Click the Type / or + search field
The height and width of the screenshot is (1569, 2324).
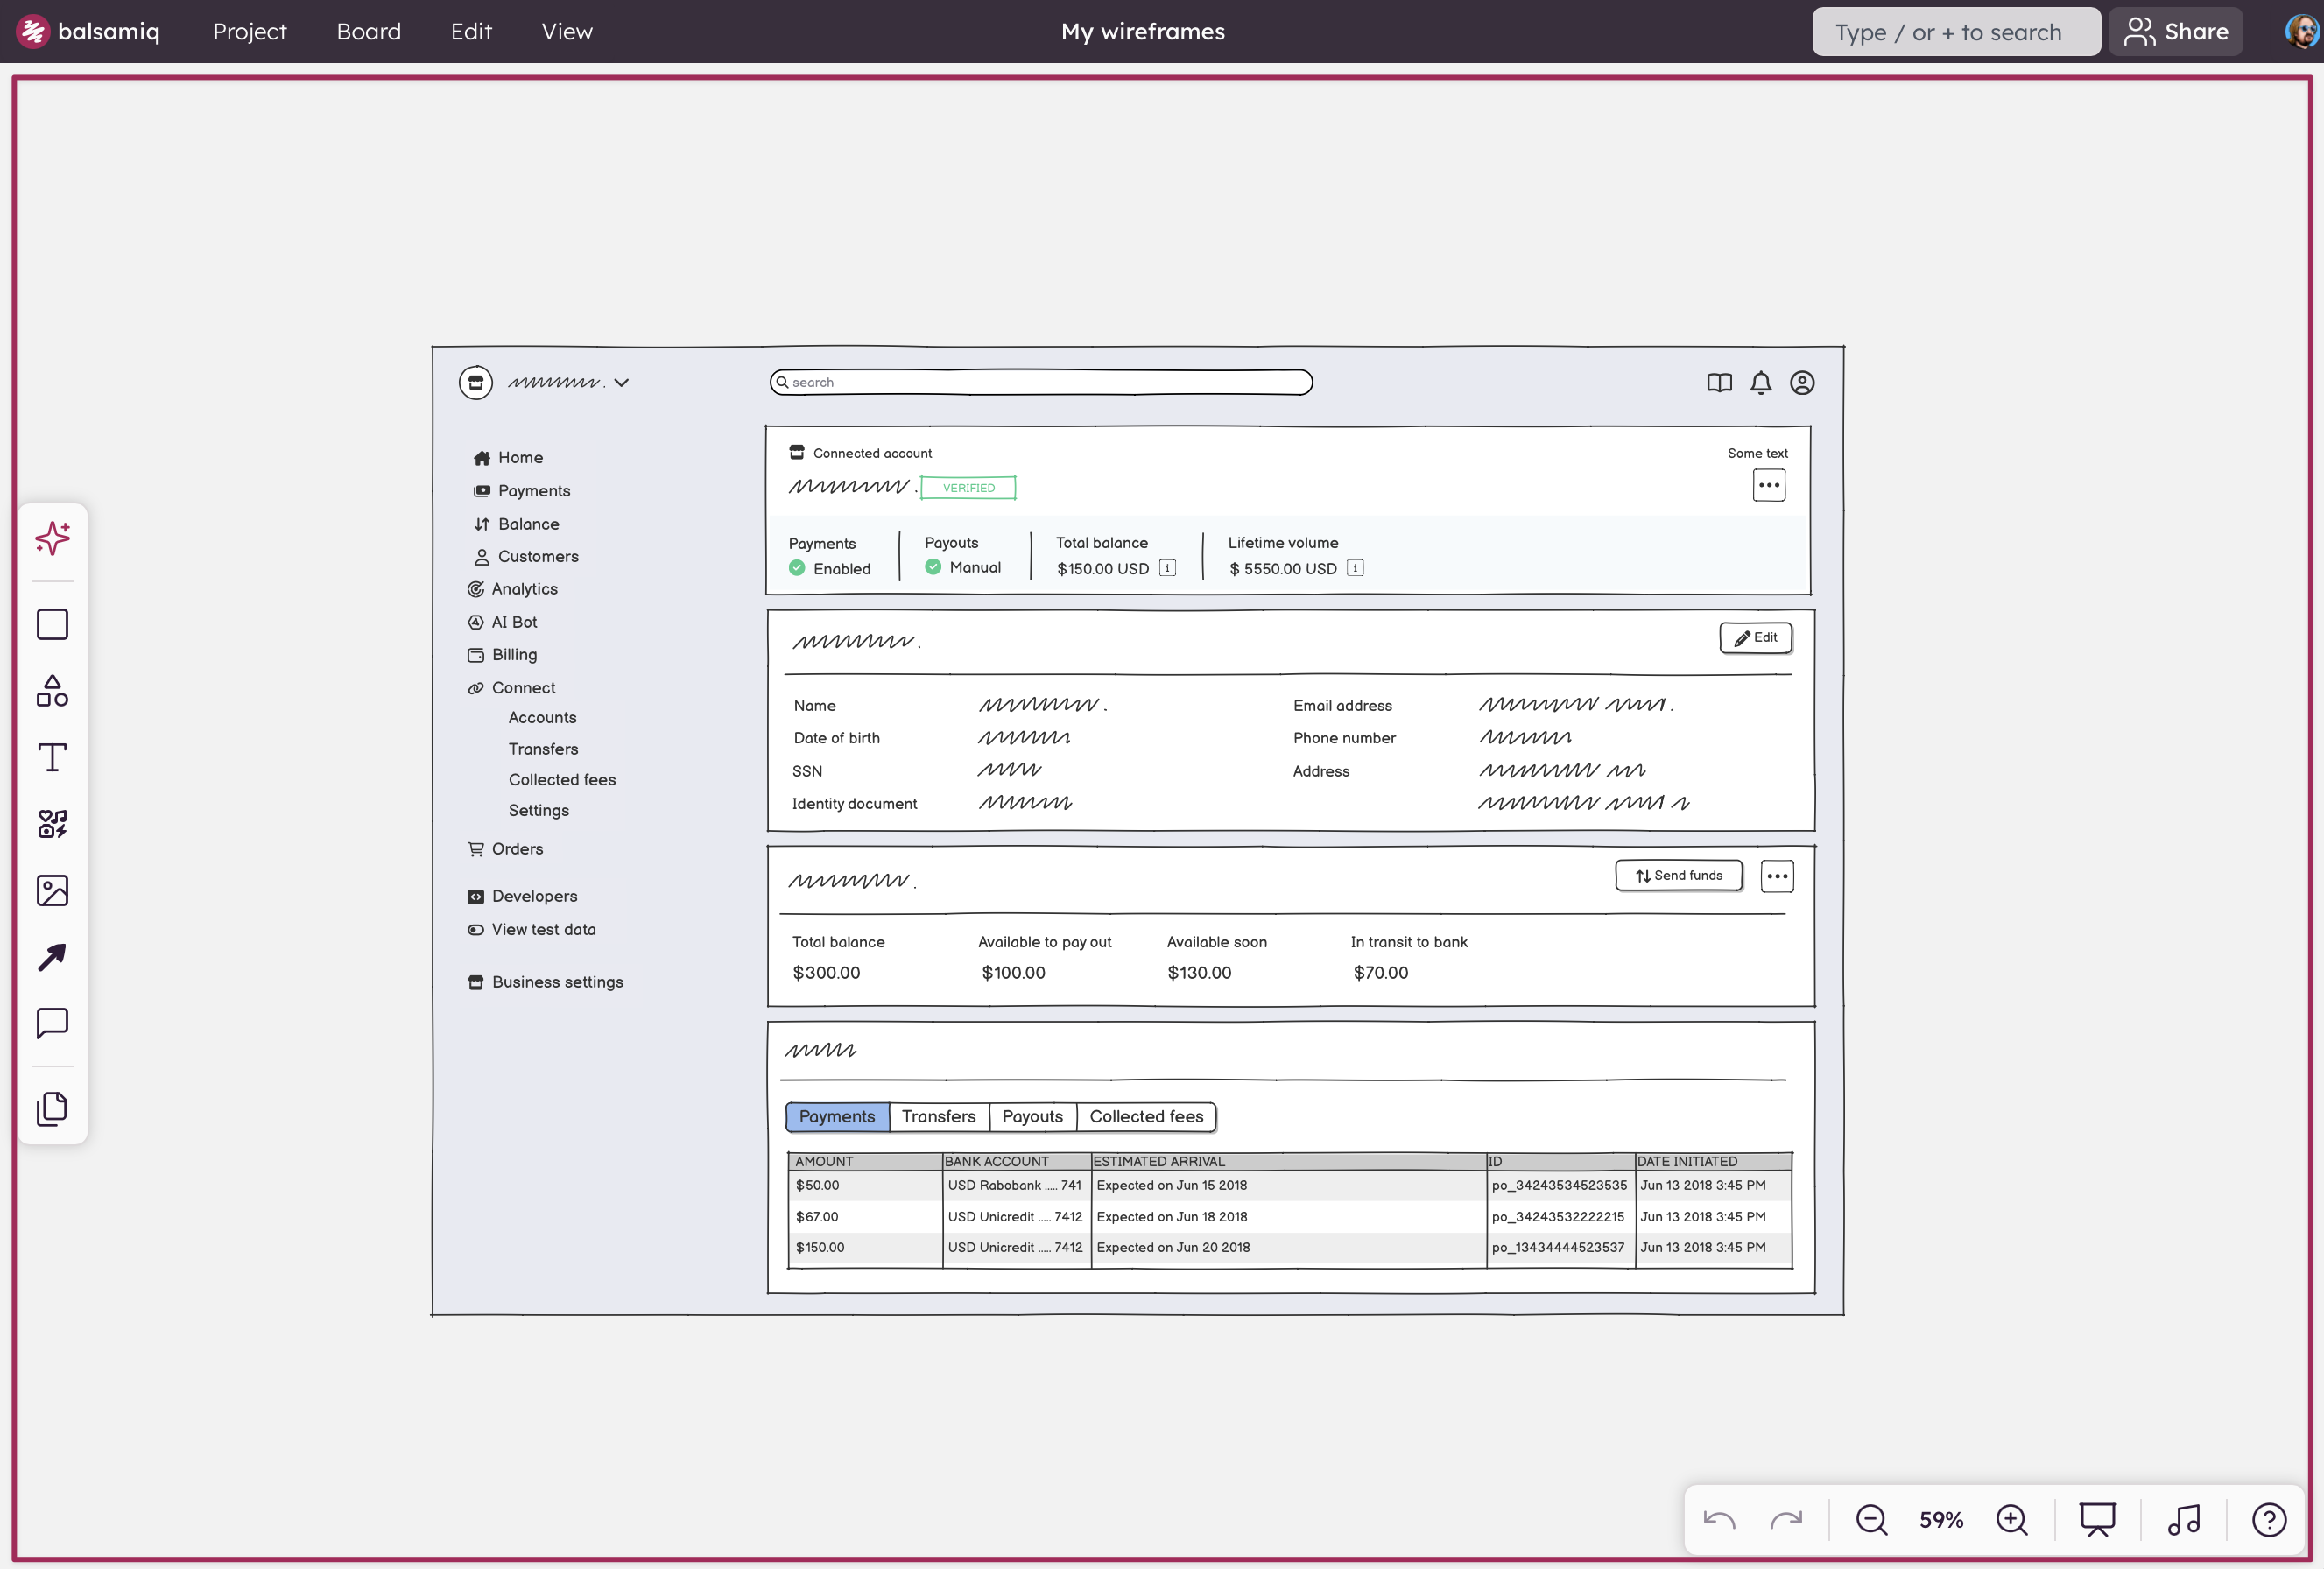(x=1955, y=31)
